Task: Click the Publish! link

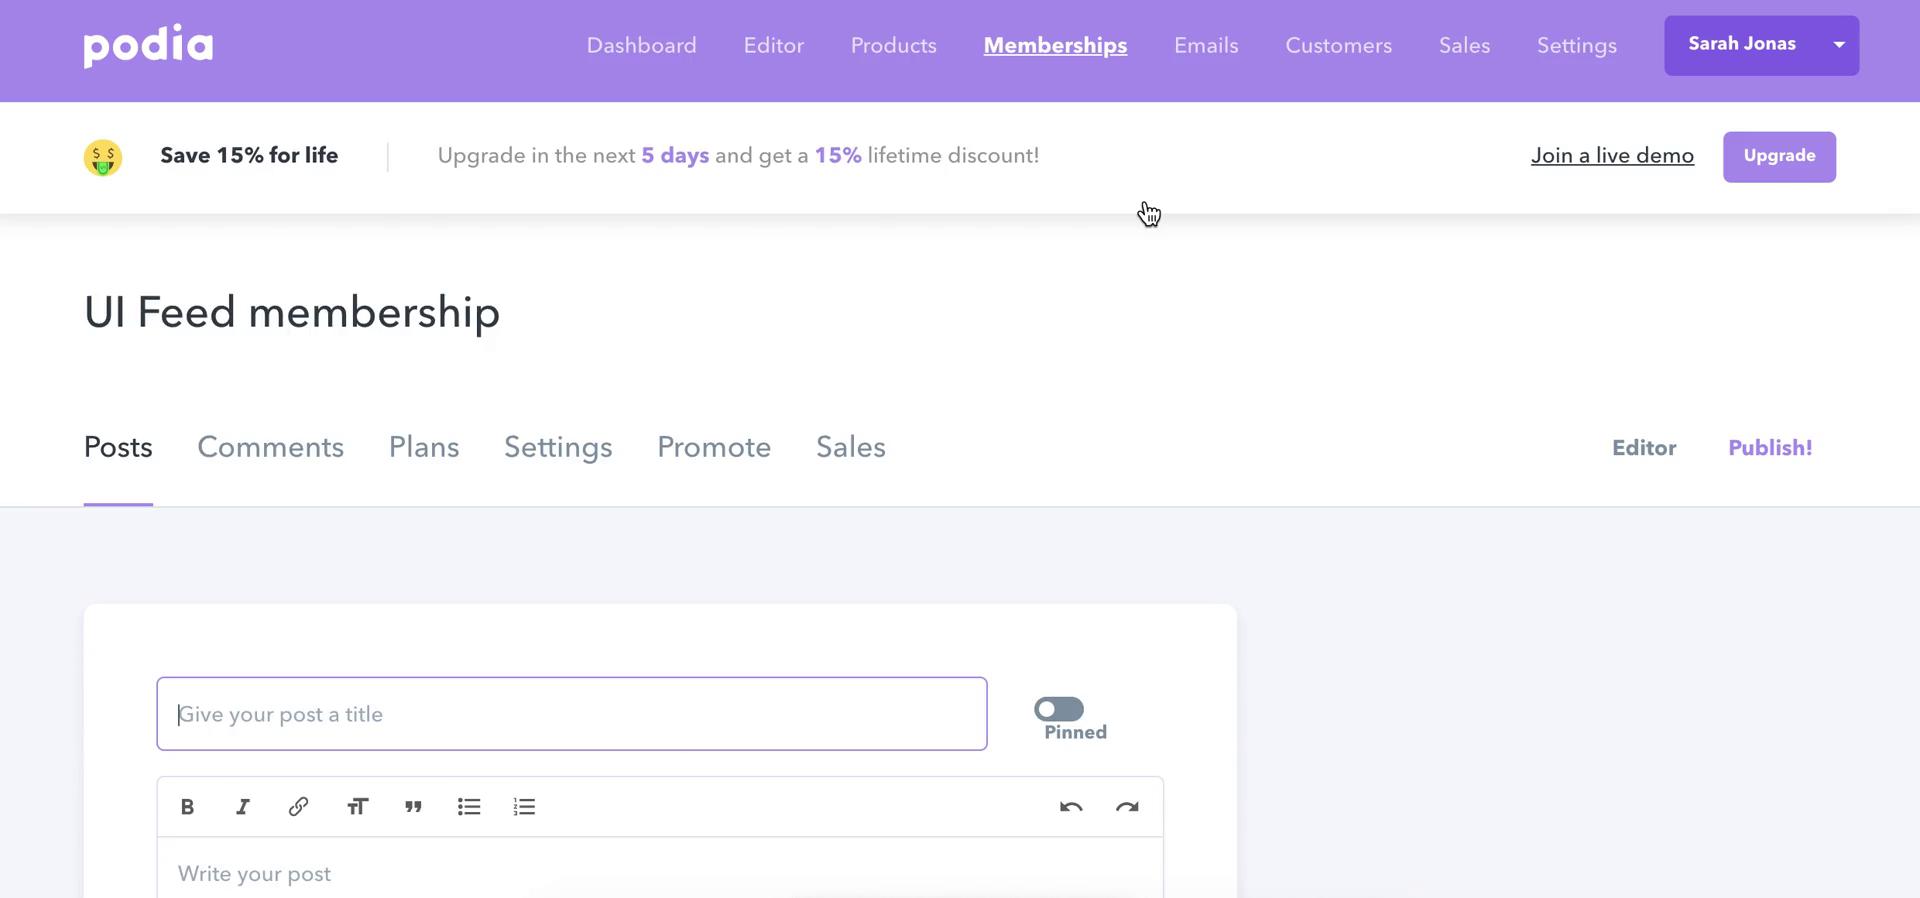Action: click(x=1770, y=448)
